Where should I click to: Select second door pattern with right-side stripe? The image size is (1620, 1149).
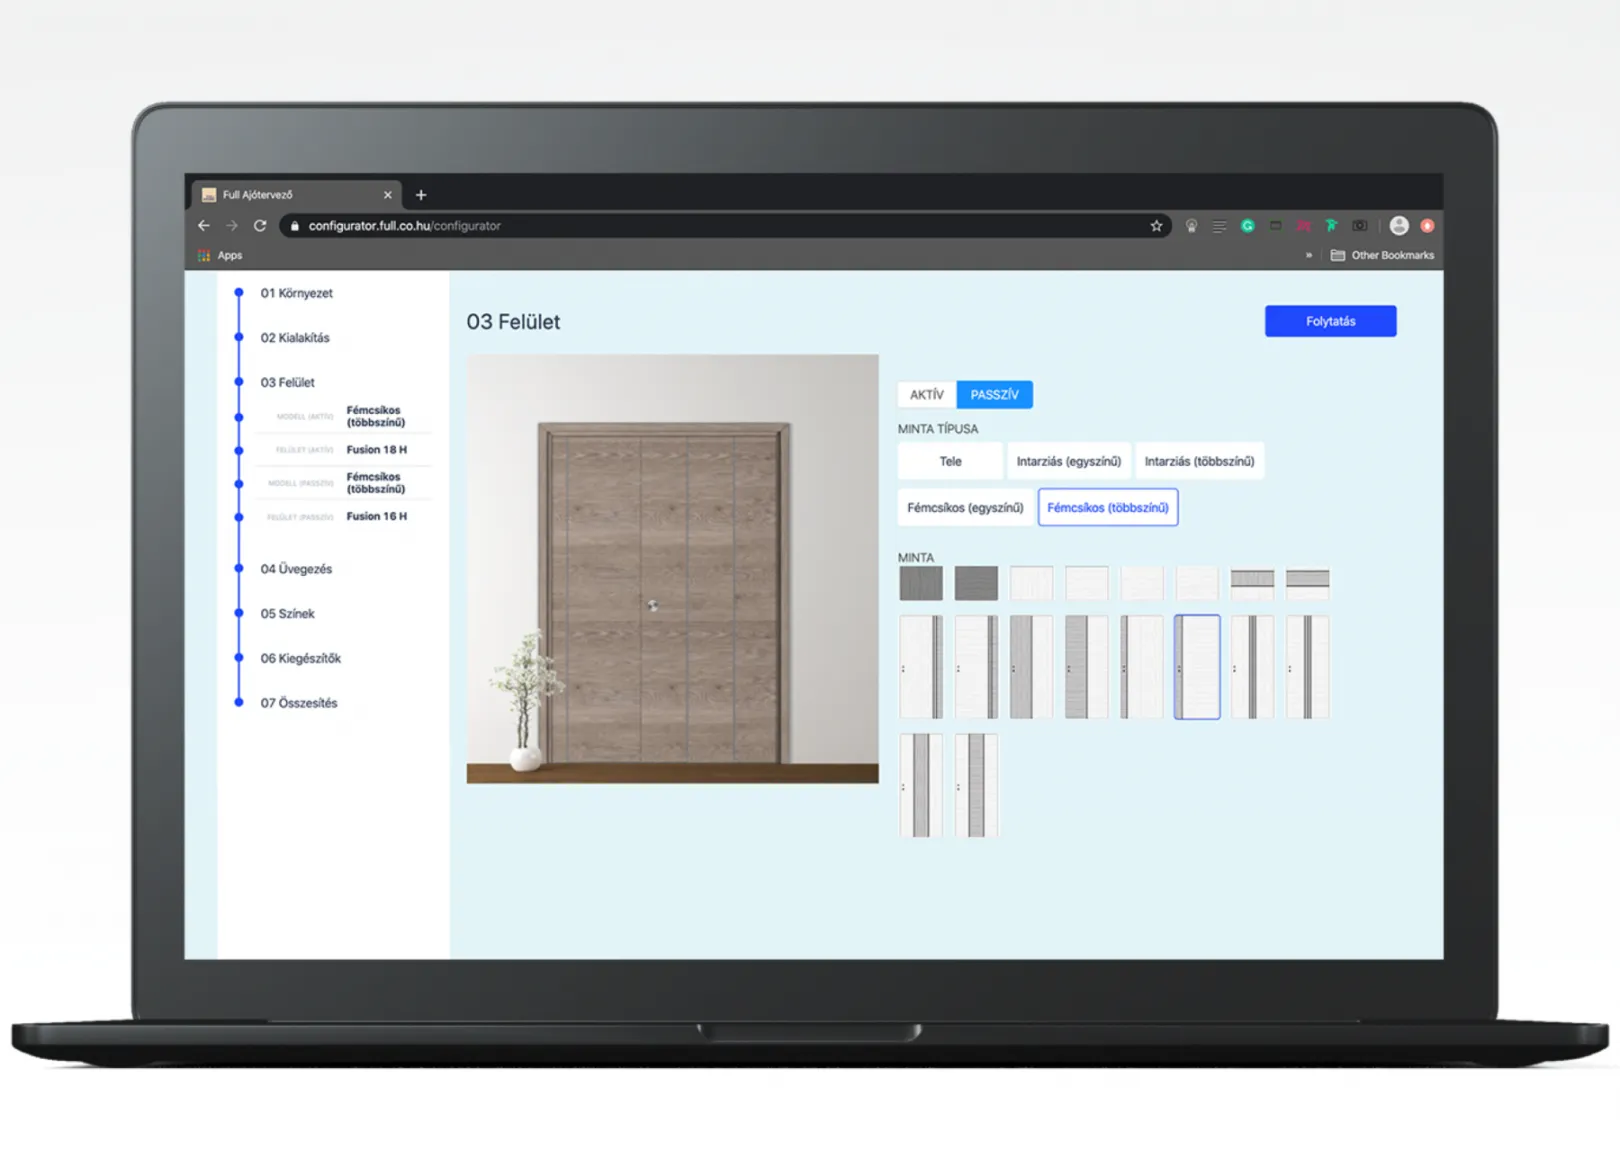click(976, 667)
